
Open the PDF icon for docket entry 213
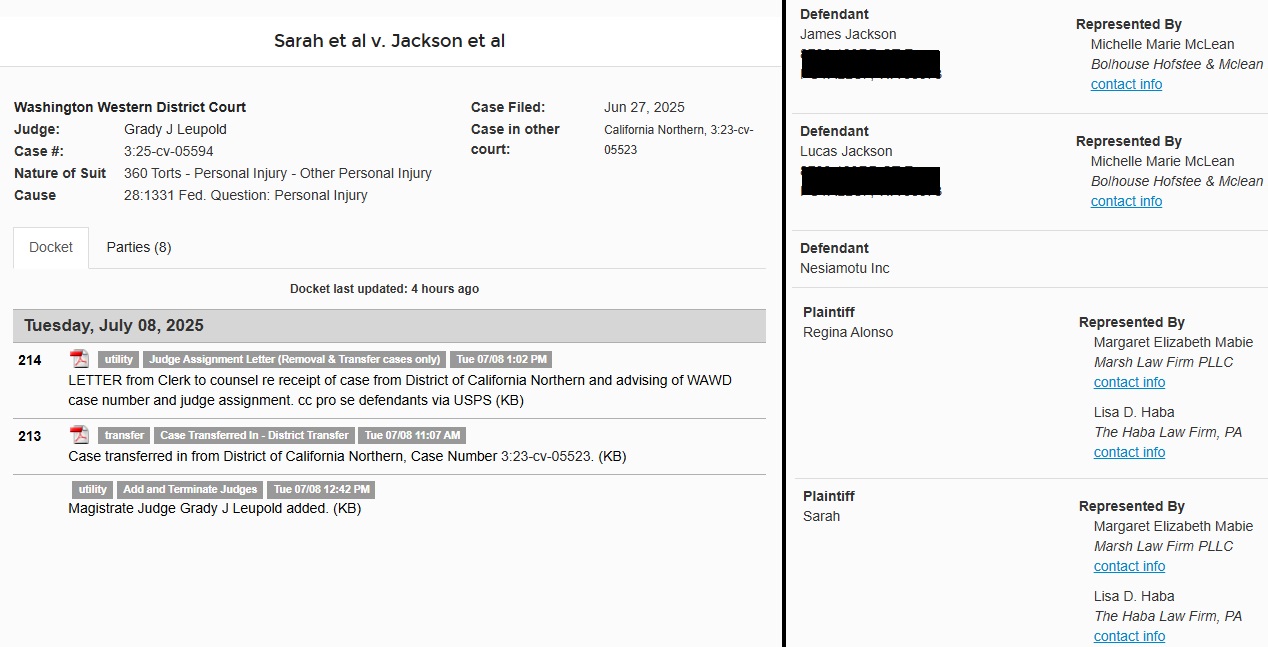pyautogui.click(x=79, y=435)
